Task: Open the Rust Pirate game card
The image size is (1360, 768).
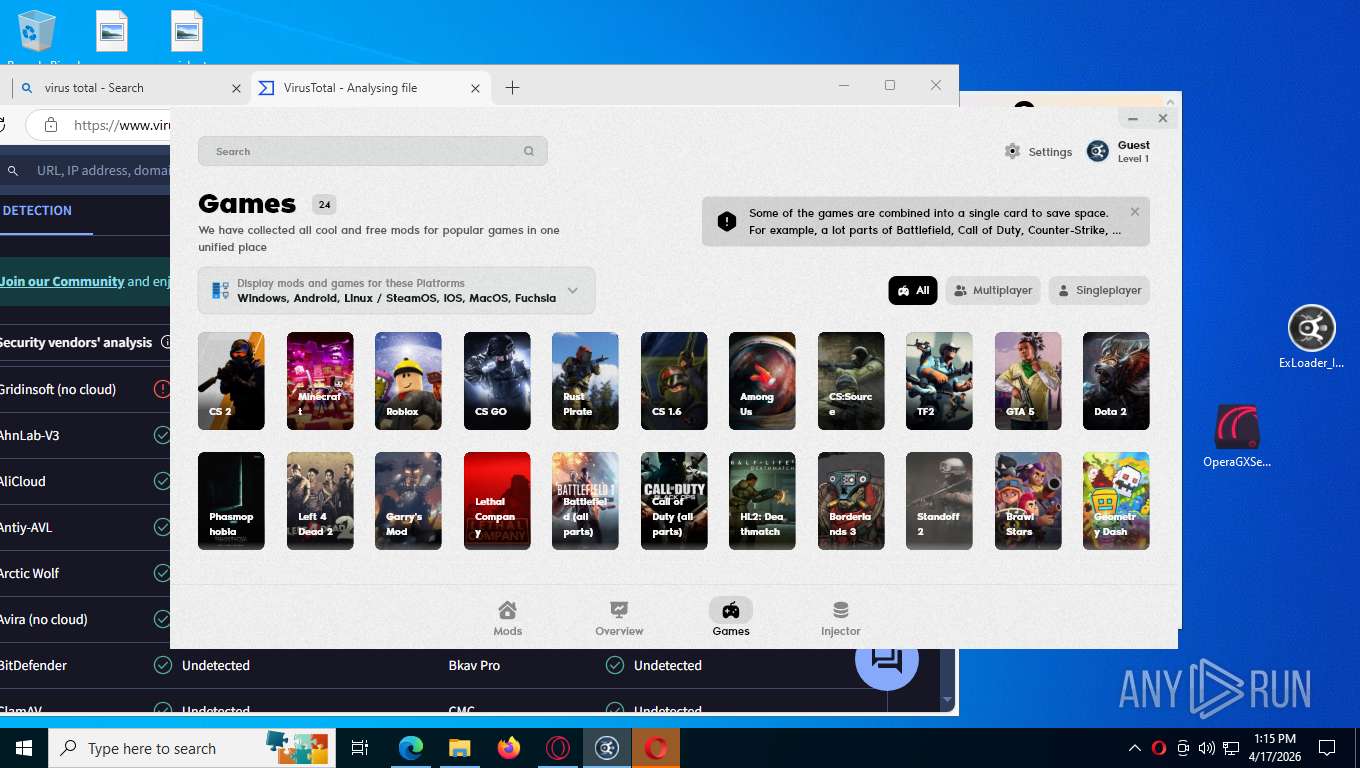Action: click(x=585, y=381)
